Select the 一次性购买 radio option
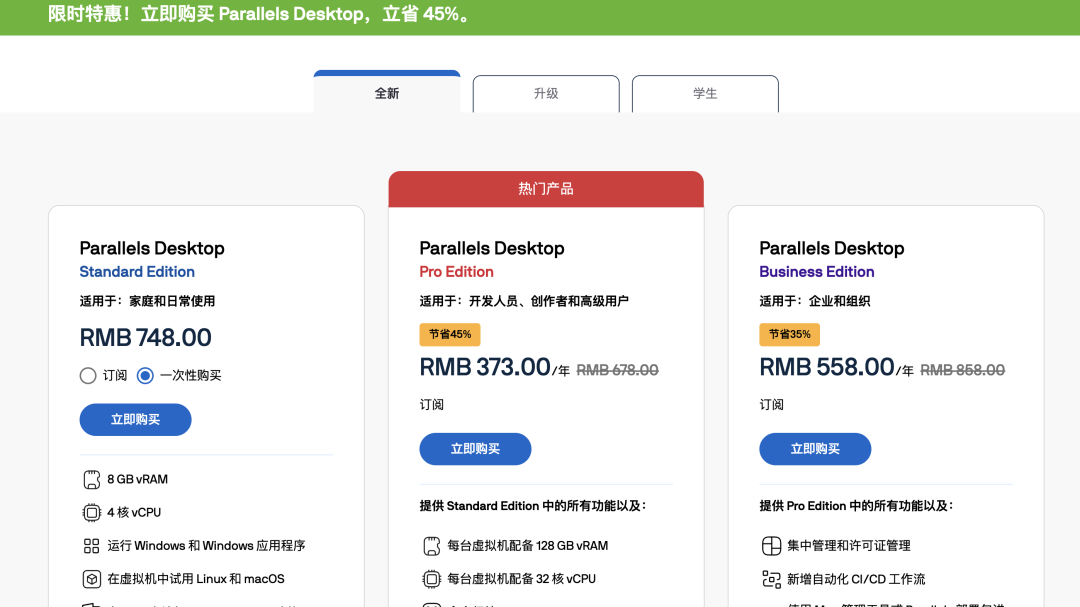This screenshot has height=607, width=1080. (145, 375)
